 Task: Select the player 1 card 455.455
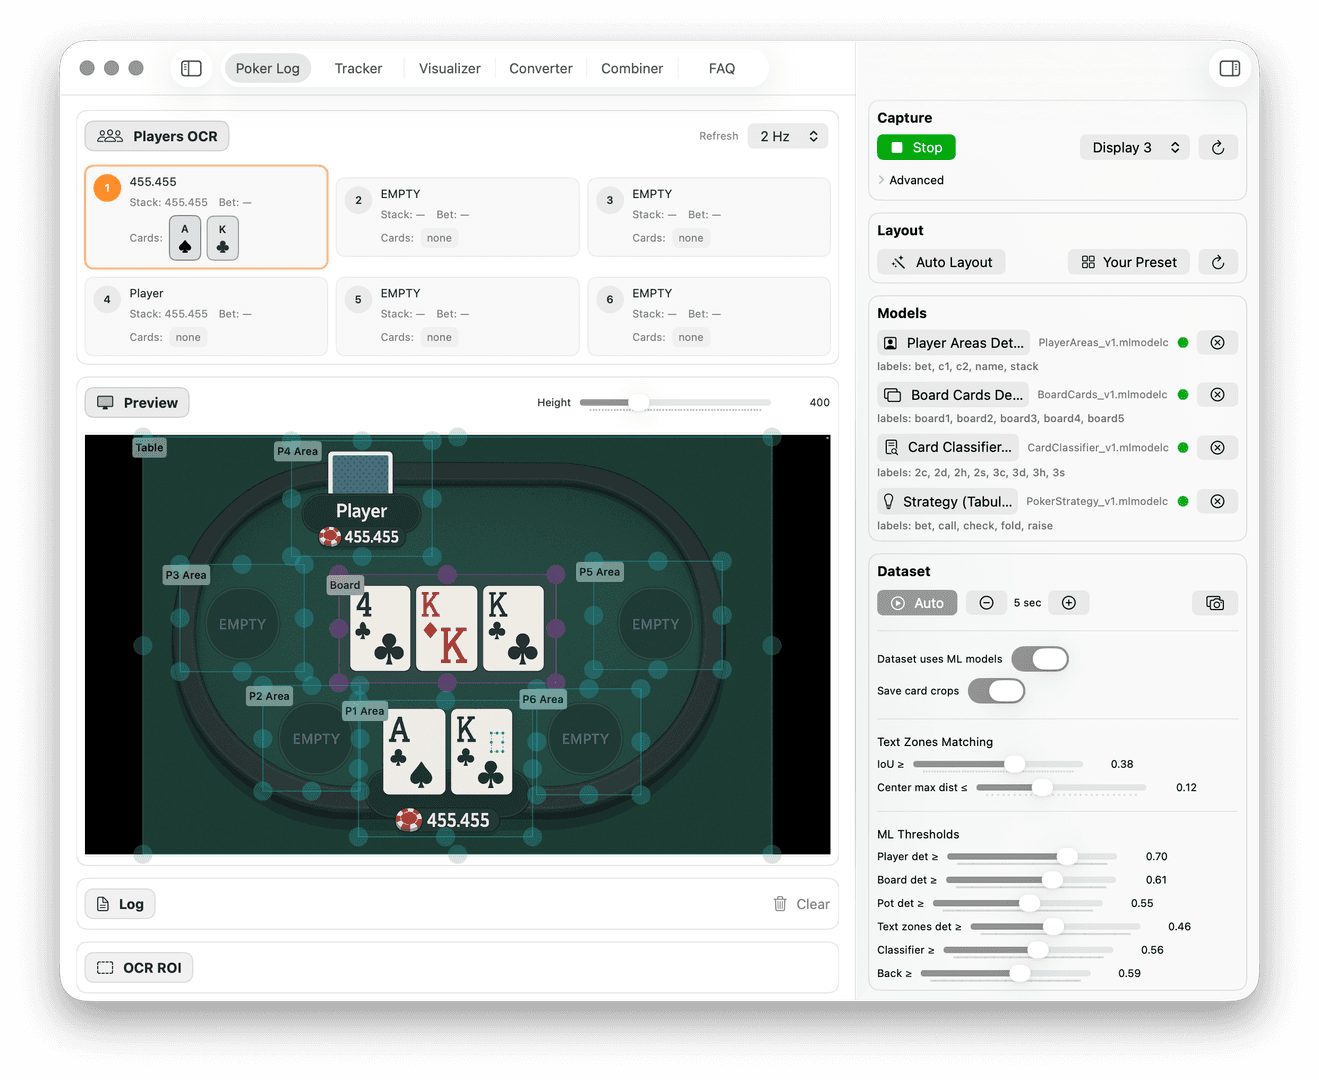coord(206,217)
